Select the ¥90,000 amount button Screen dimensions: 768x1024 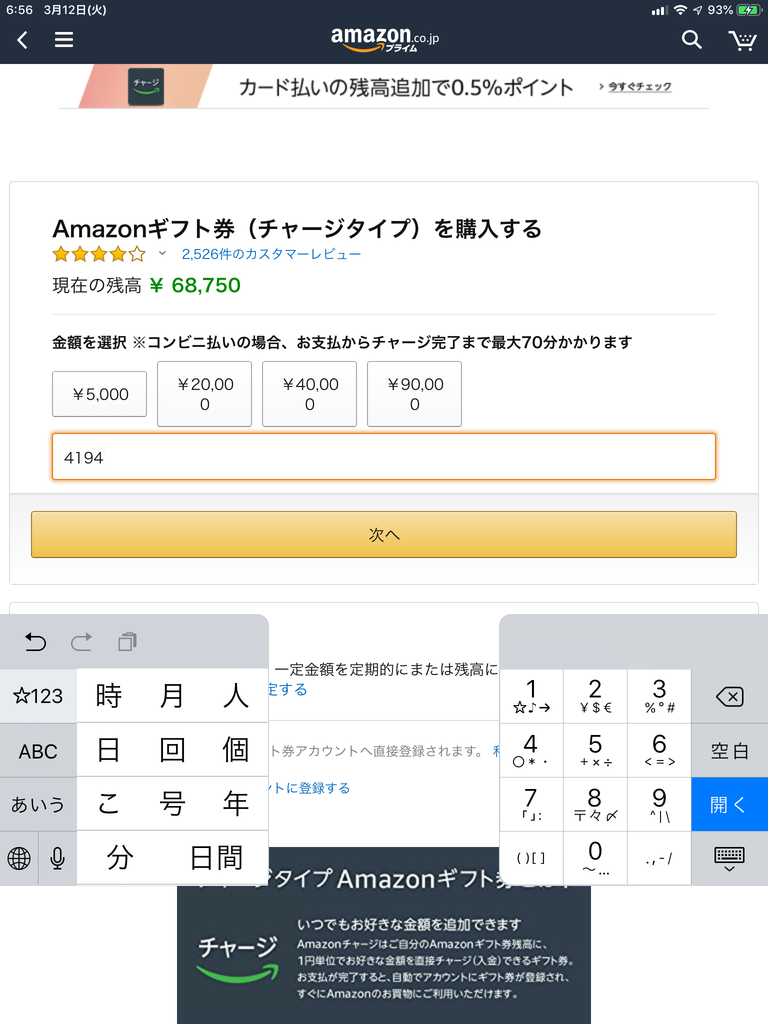pos(415,394)
